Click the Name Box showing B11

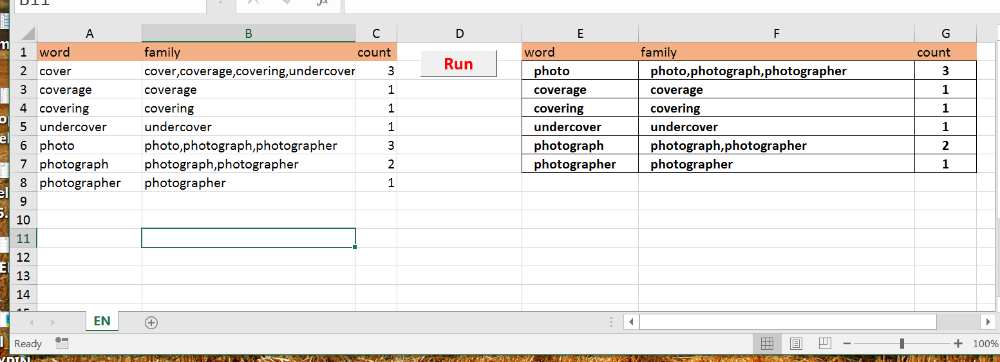click(110, 3)
